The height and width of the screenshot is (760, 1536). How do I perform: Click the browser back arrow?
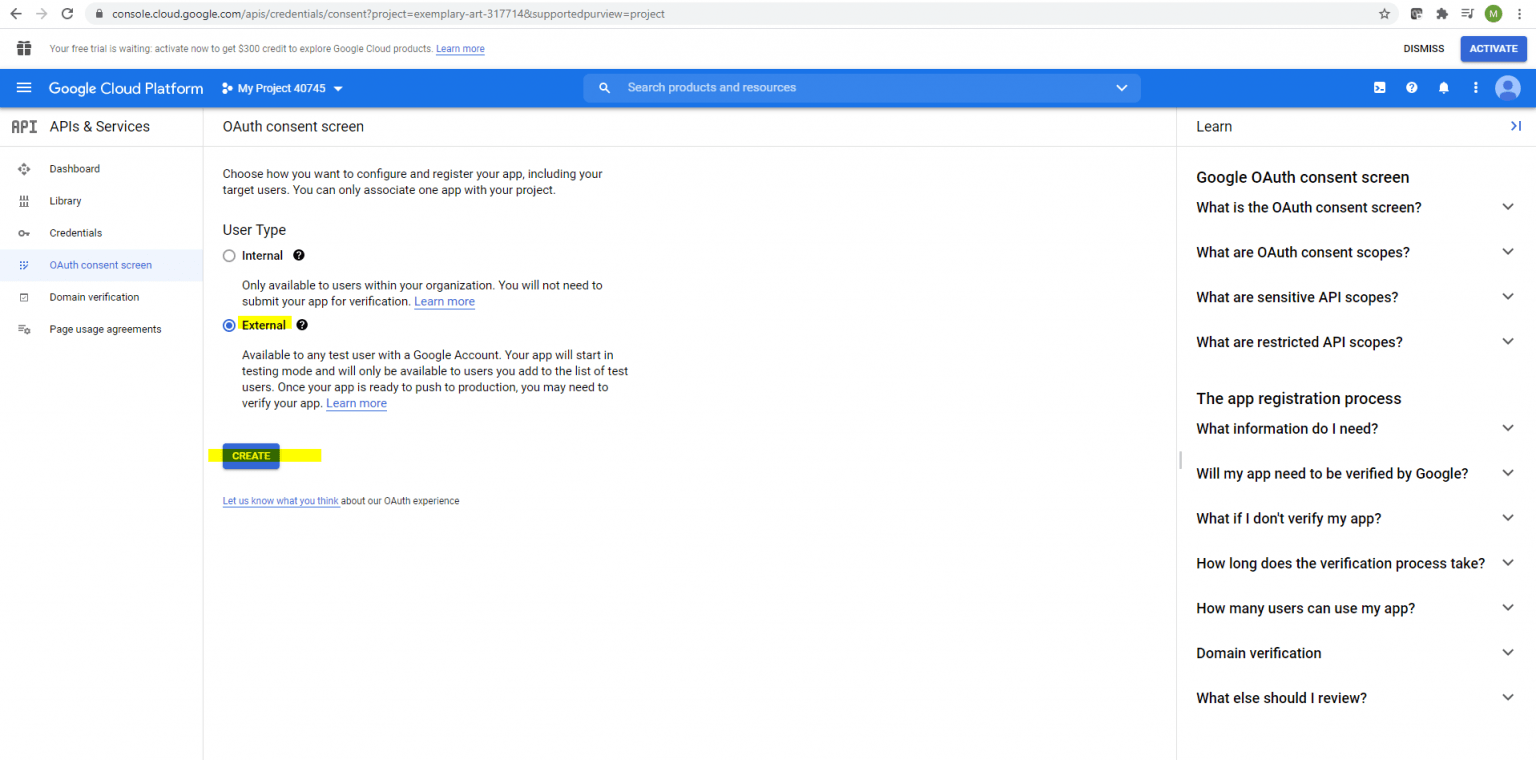(16, 14)
